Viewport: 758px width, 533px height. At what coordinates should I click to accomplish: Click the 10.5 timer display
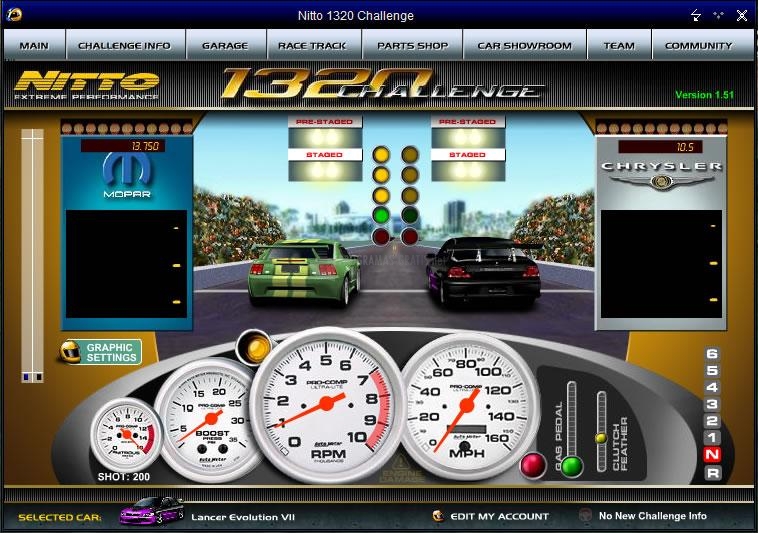click(x=661, y=147)
